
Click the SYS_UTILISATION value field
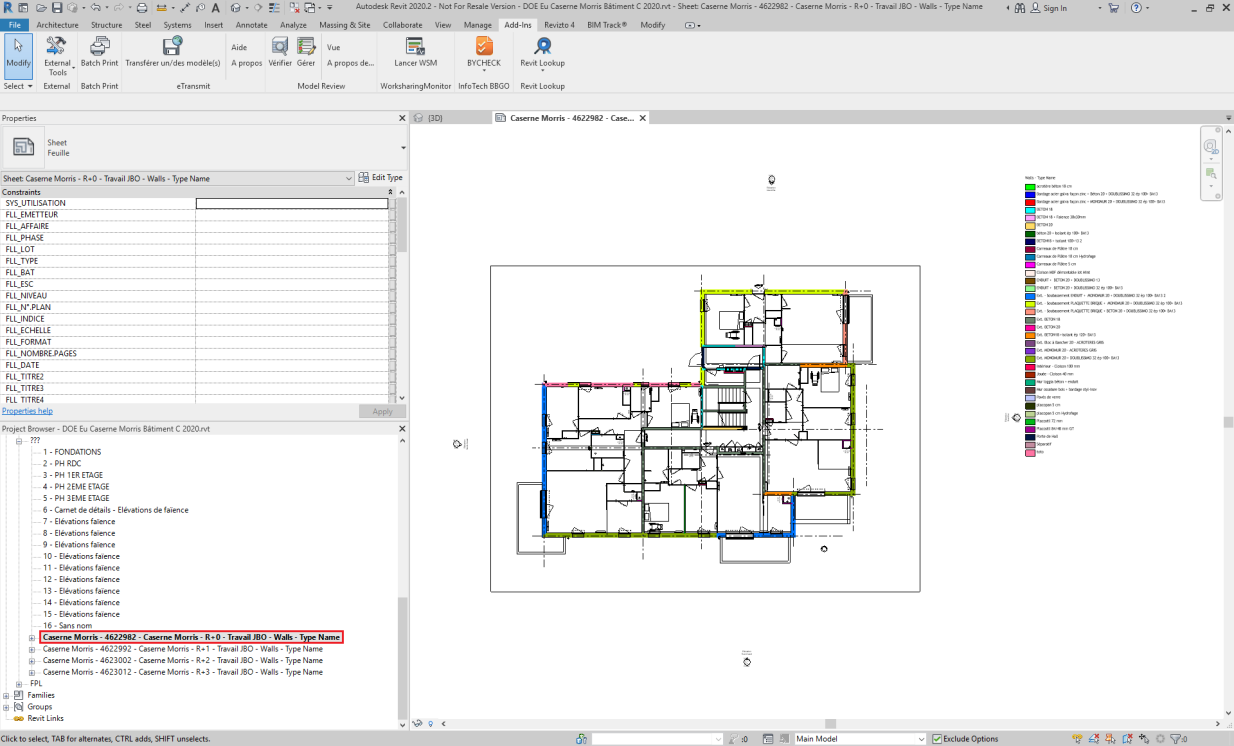pyautogui.click(x=292, y=203)
